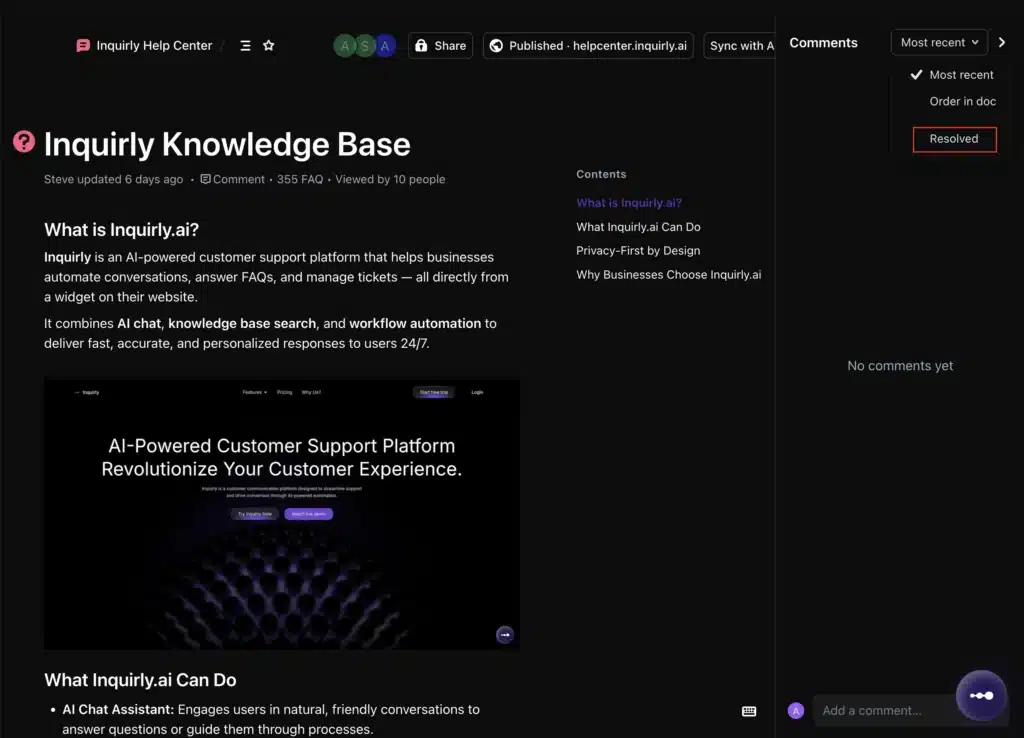The image size is (1024, 738).
Task: Click the 'S' collaborator avatar
Action: (365, 46)
